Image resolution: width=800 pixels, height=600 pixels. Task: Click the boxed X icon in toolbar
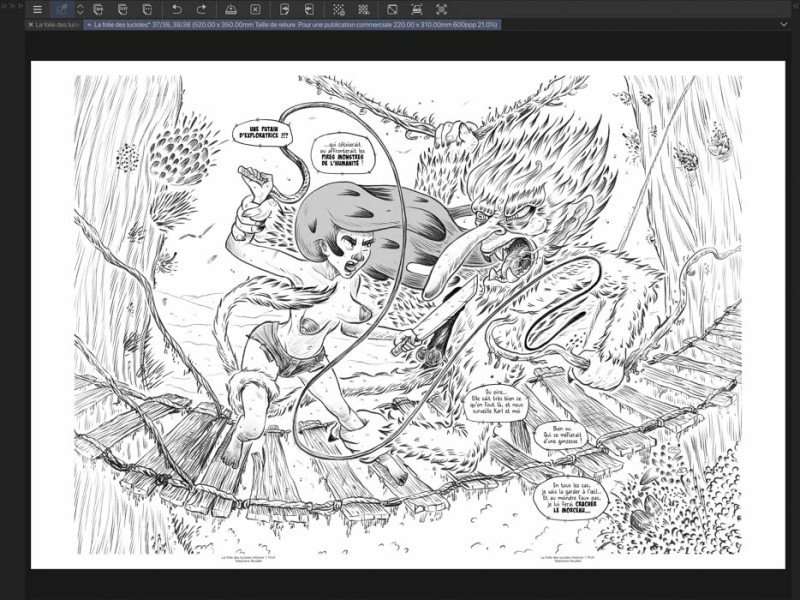[x=256, y=9]
